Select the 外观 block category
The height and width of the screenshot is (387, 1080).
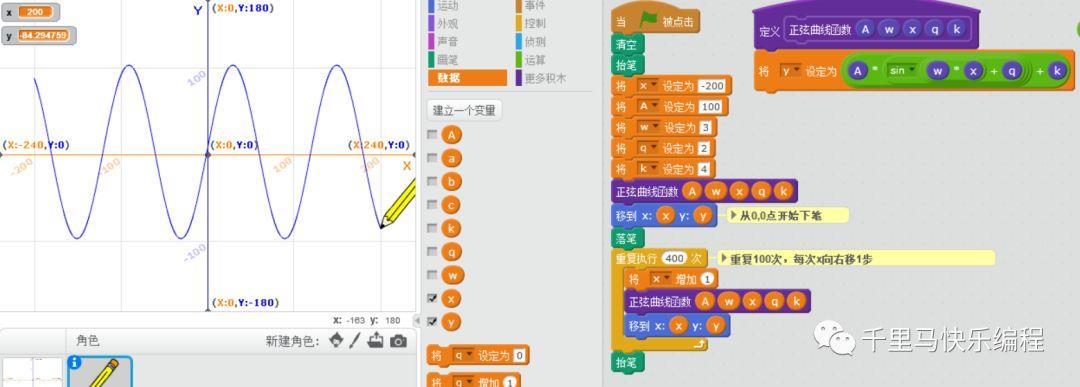tap(447, 23)
